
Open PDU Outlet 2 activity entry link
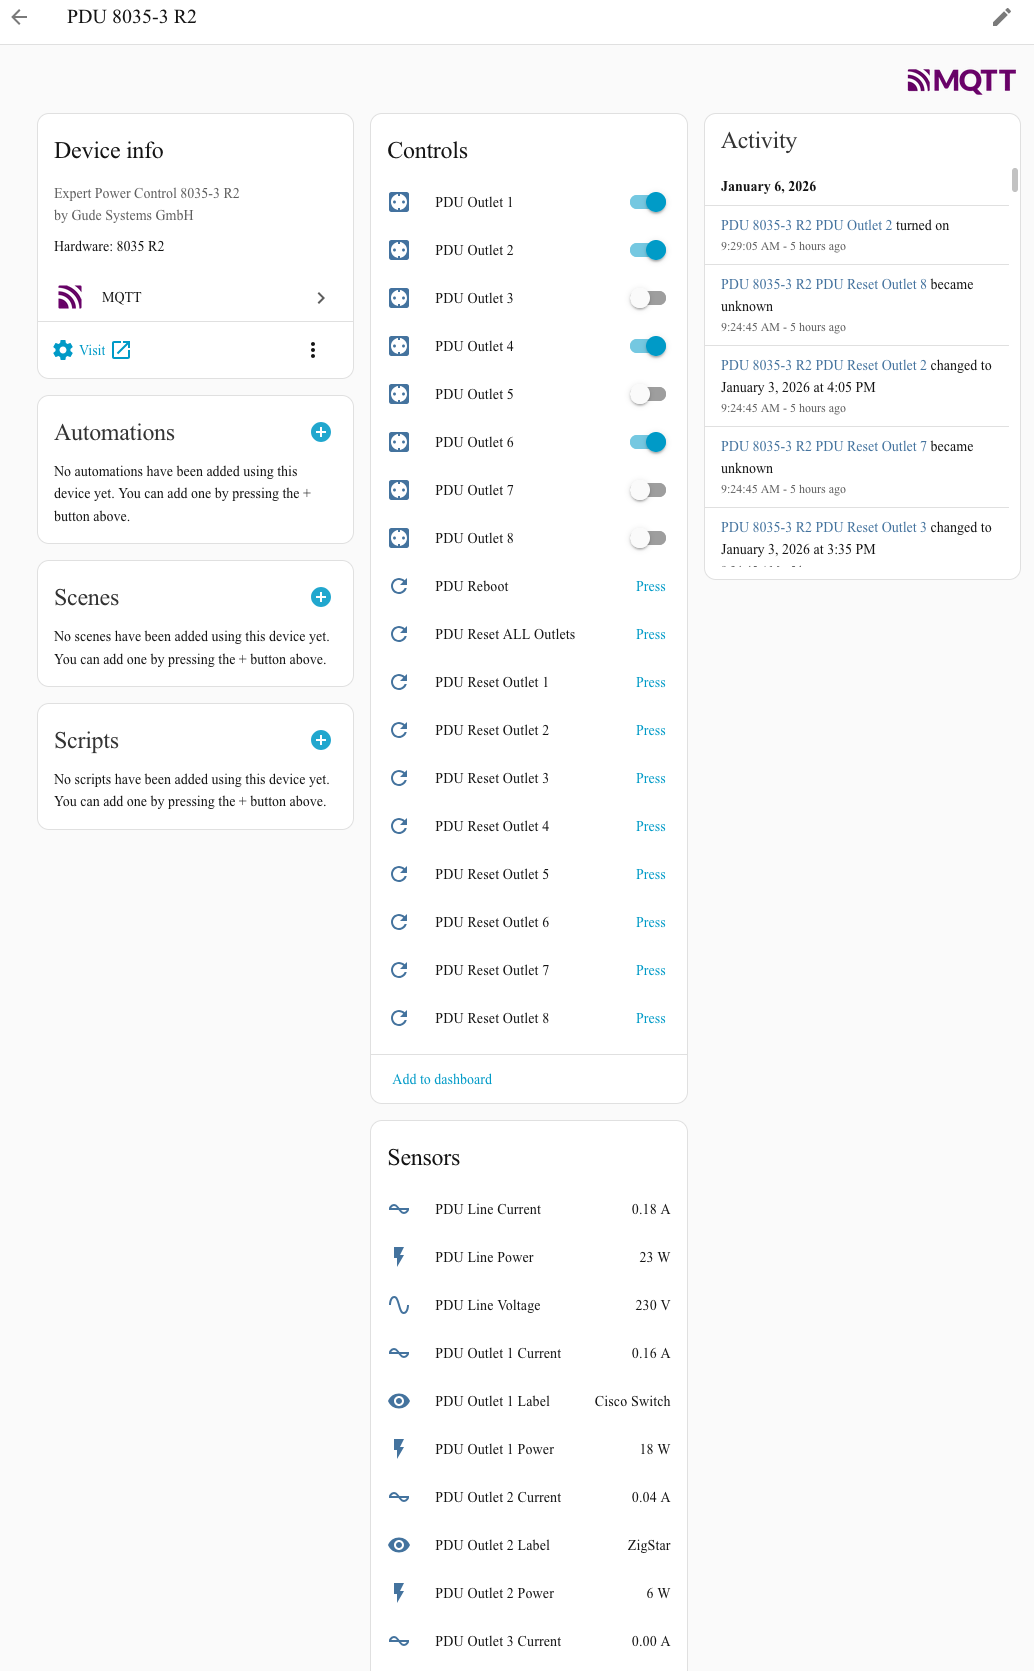[x=806, y=225]
